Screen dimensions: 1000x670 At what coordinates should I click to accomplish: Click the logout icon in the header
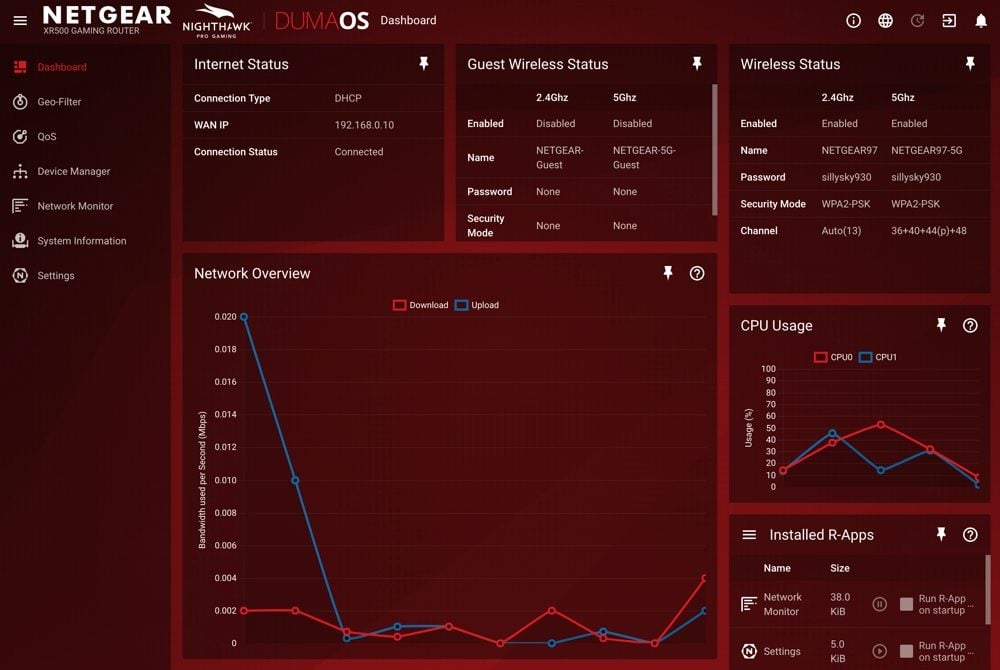949,20
